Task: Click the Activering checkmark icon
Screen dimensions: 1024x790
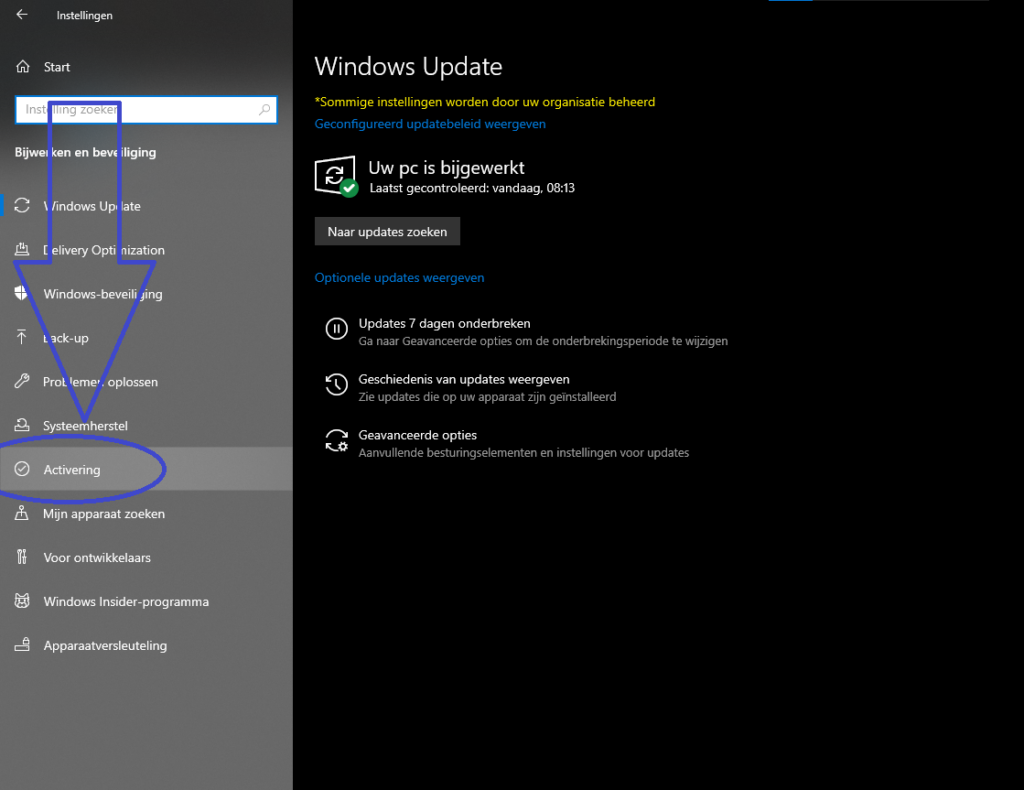Action: [22, 469]
